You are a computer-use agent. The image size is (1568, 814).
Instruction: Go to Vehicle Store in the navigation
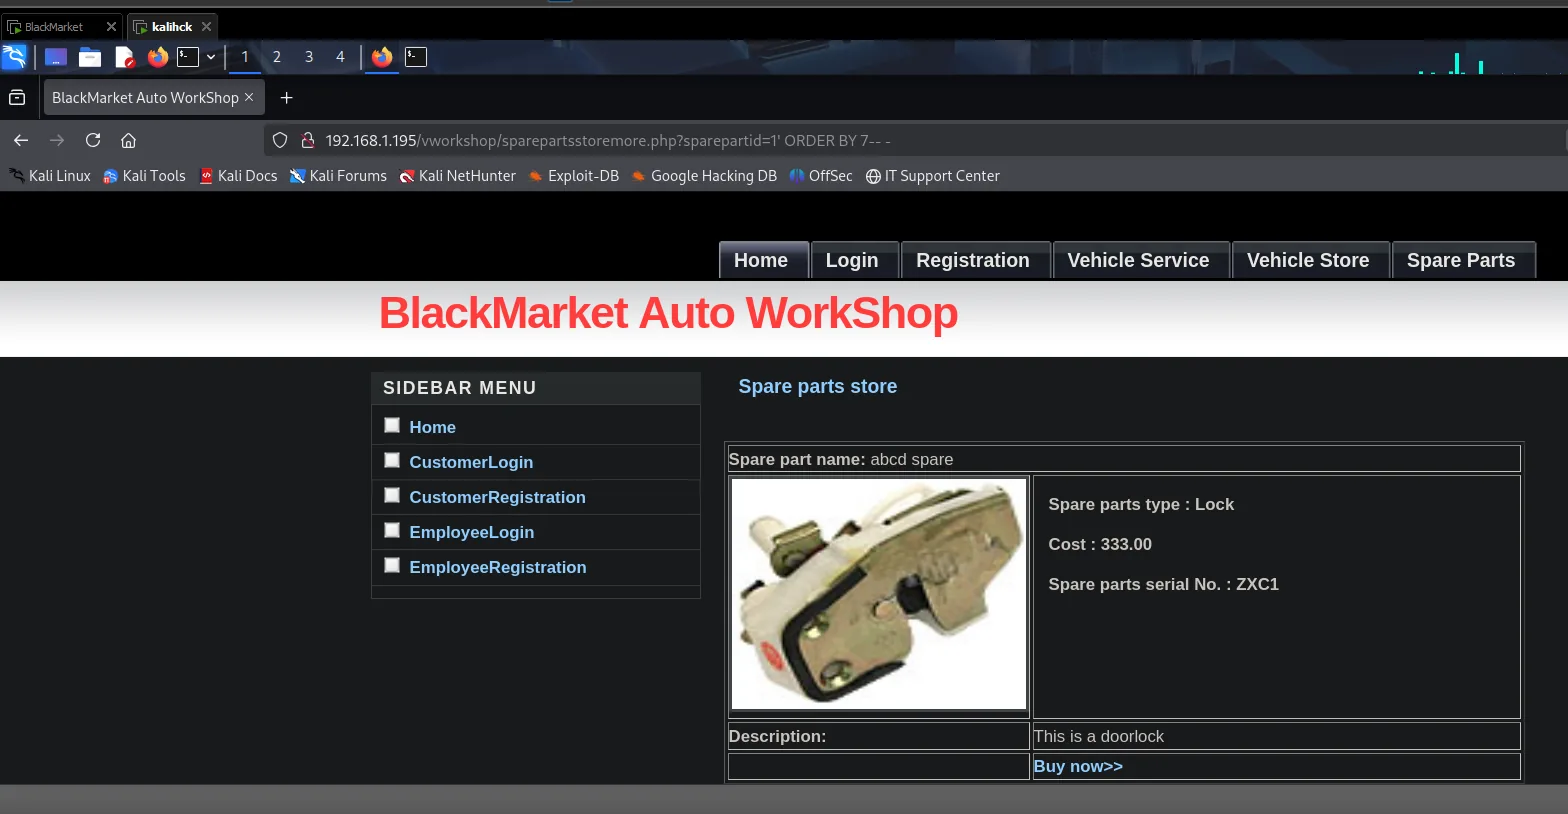pyautogui.click(x=1308, y=260)
